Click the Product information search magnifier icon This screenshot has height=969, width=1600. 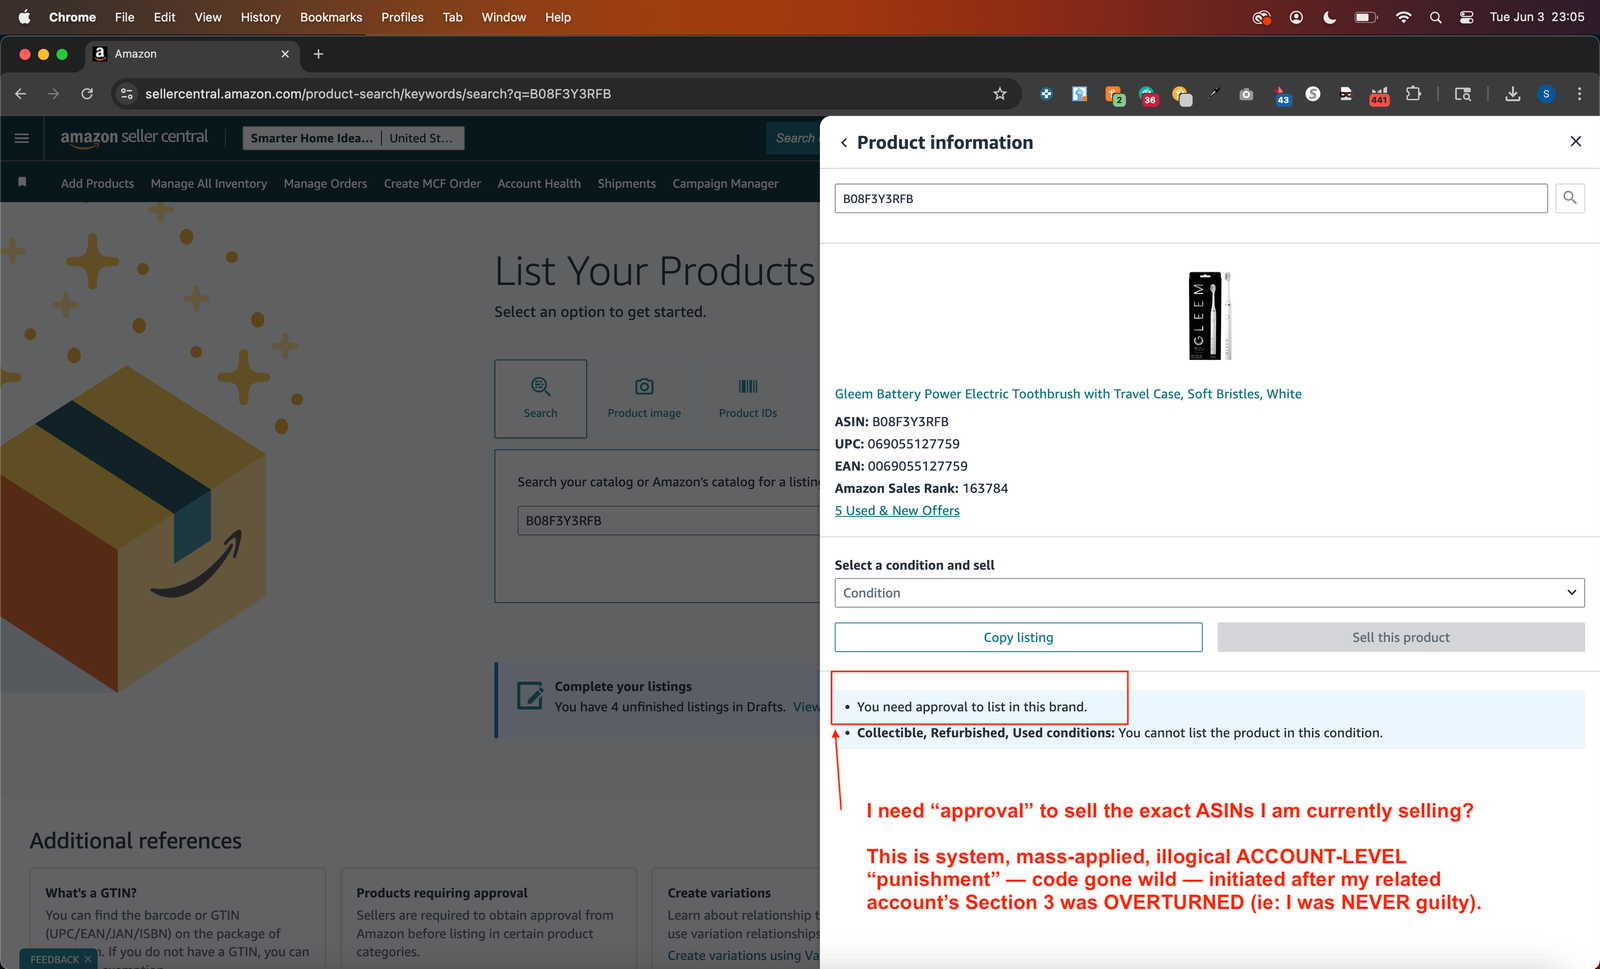(x=1570, y=198)
